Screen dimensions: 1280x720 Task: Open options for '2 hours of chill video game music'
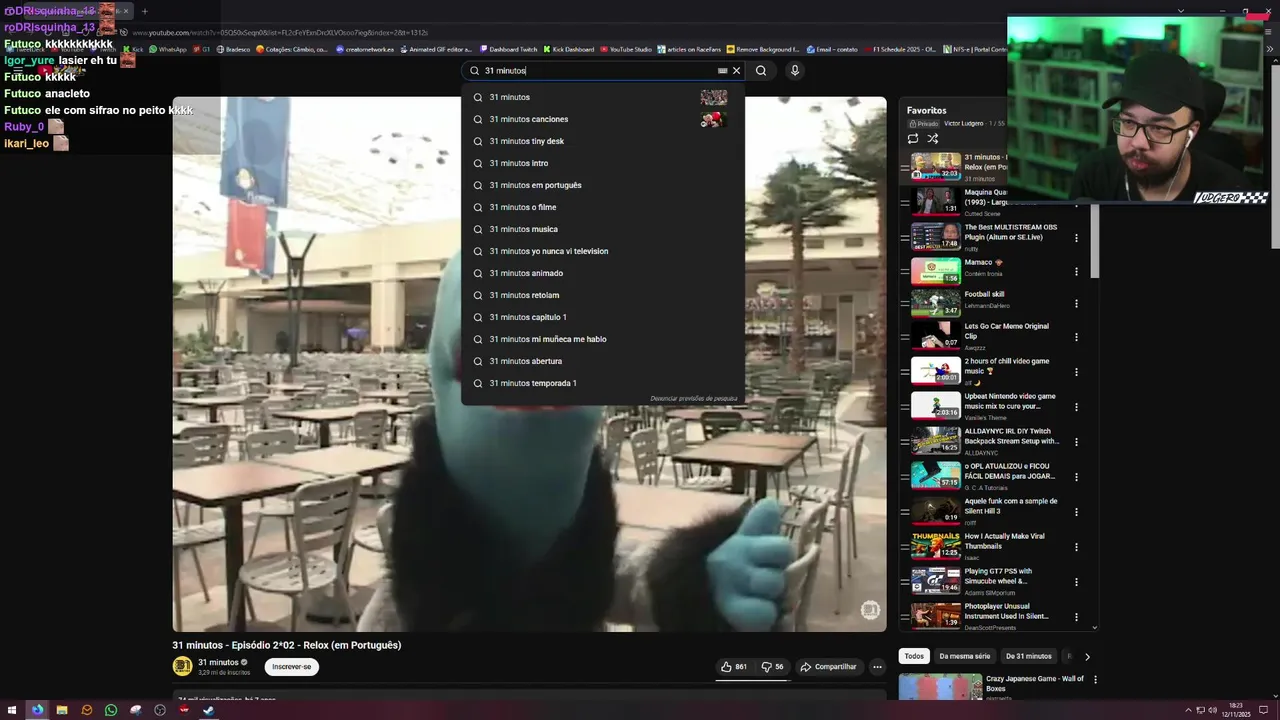click(x=1076, y=372)
